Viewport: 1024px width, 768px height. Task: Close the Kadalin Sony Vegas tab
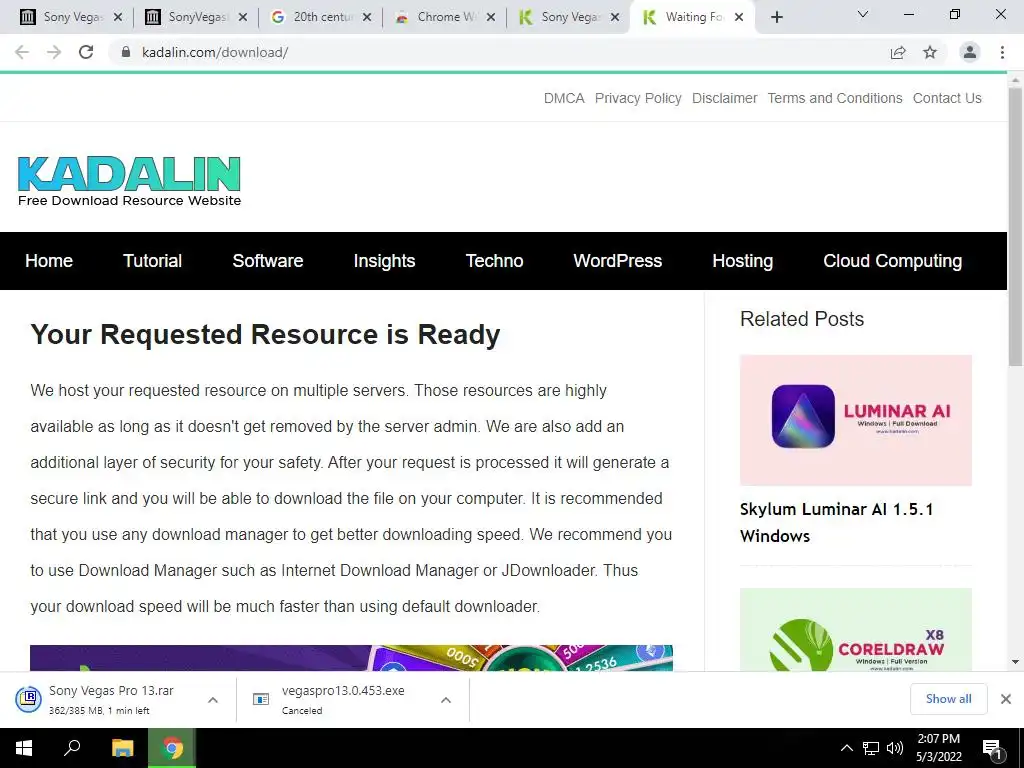pos(615,18)
